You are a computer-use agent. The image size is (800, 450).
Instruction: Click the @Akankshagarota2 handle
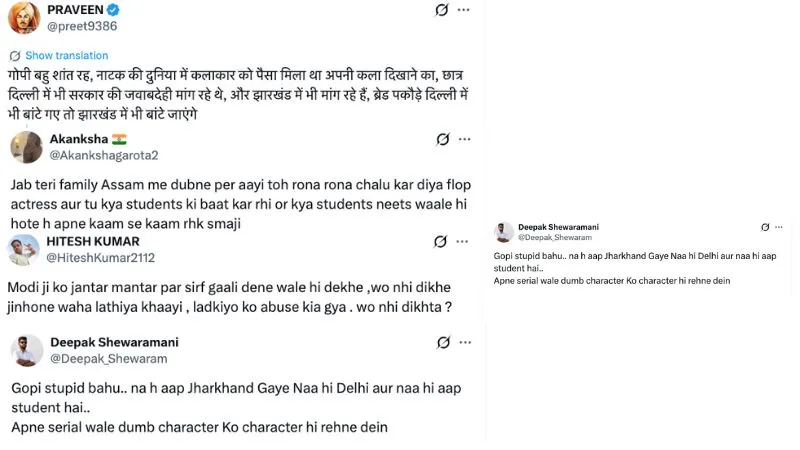tap(104, 155)
